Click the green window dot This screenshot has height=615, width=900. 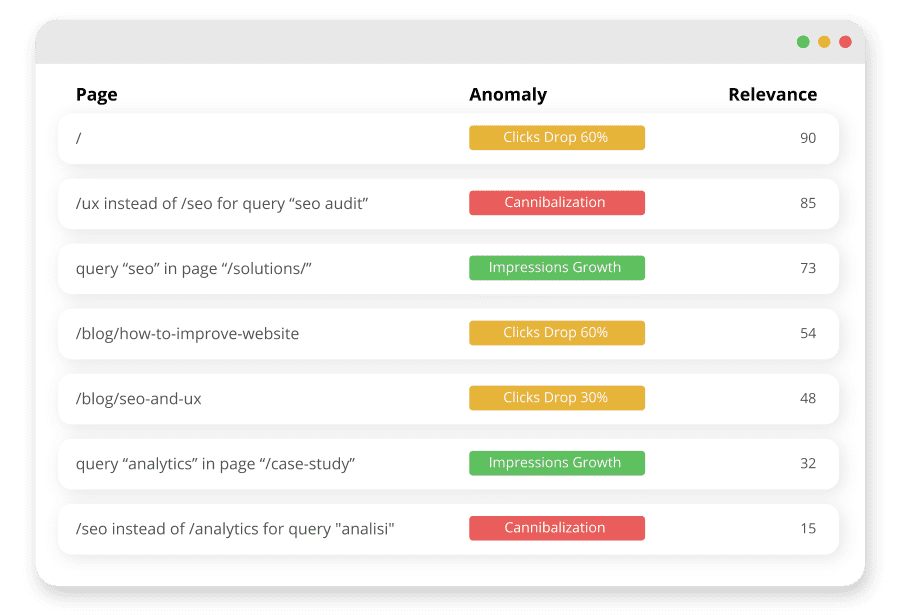[803, 42]
